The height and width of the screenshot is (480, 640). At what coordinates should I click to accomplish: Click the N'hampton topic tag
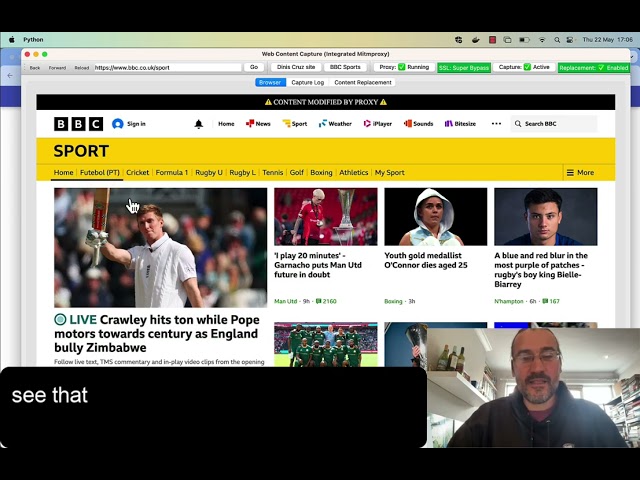pyautogui.click(x=509, y=301)
